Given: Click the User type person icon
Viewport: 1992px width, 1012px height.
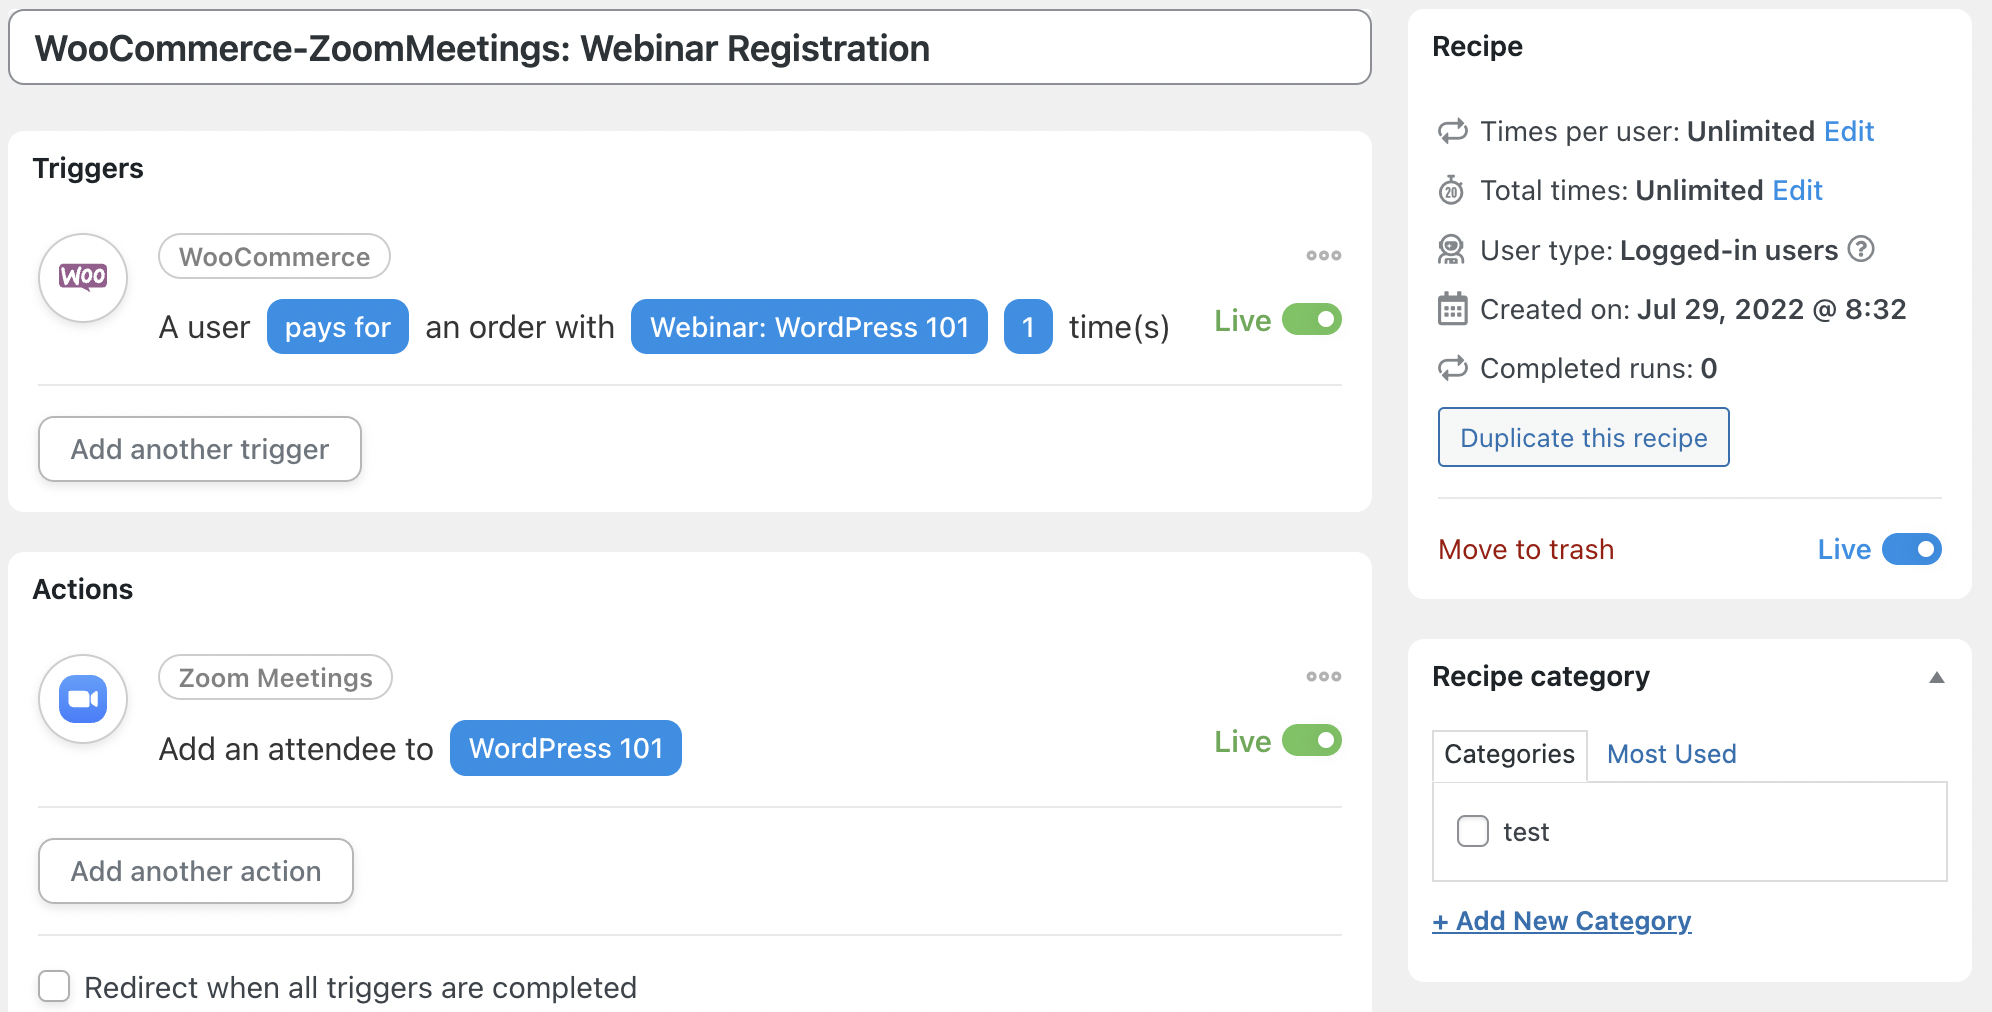Looking at the screenshot, I should pyautogui.click(x=1452, y=249).
